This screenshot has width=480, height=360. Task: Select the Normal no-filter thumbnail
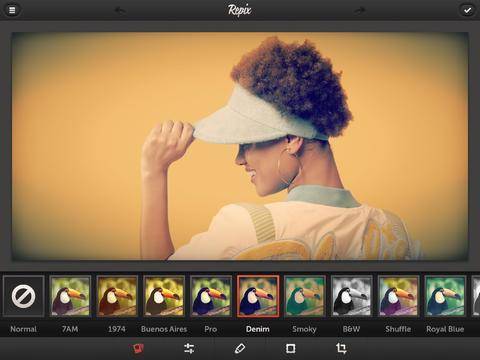pyautogui.click(x=23, y=296)
